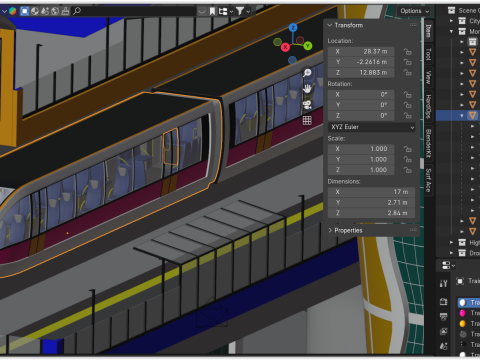Expand the Properties panel in sidebar
The height and width of the screenshot is (360, 480).
(330, 230)
